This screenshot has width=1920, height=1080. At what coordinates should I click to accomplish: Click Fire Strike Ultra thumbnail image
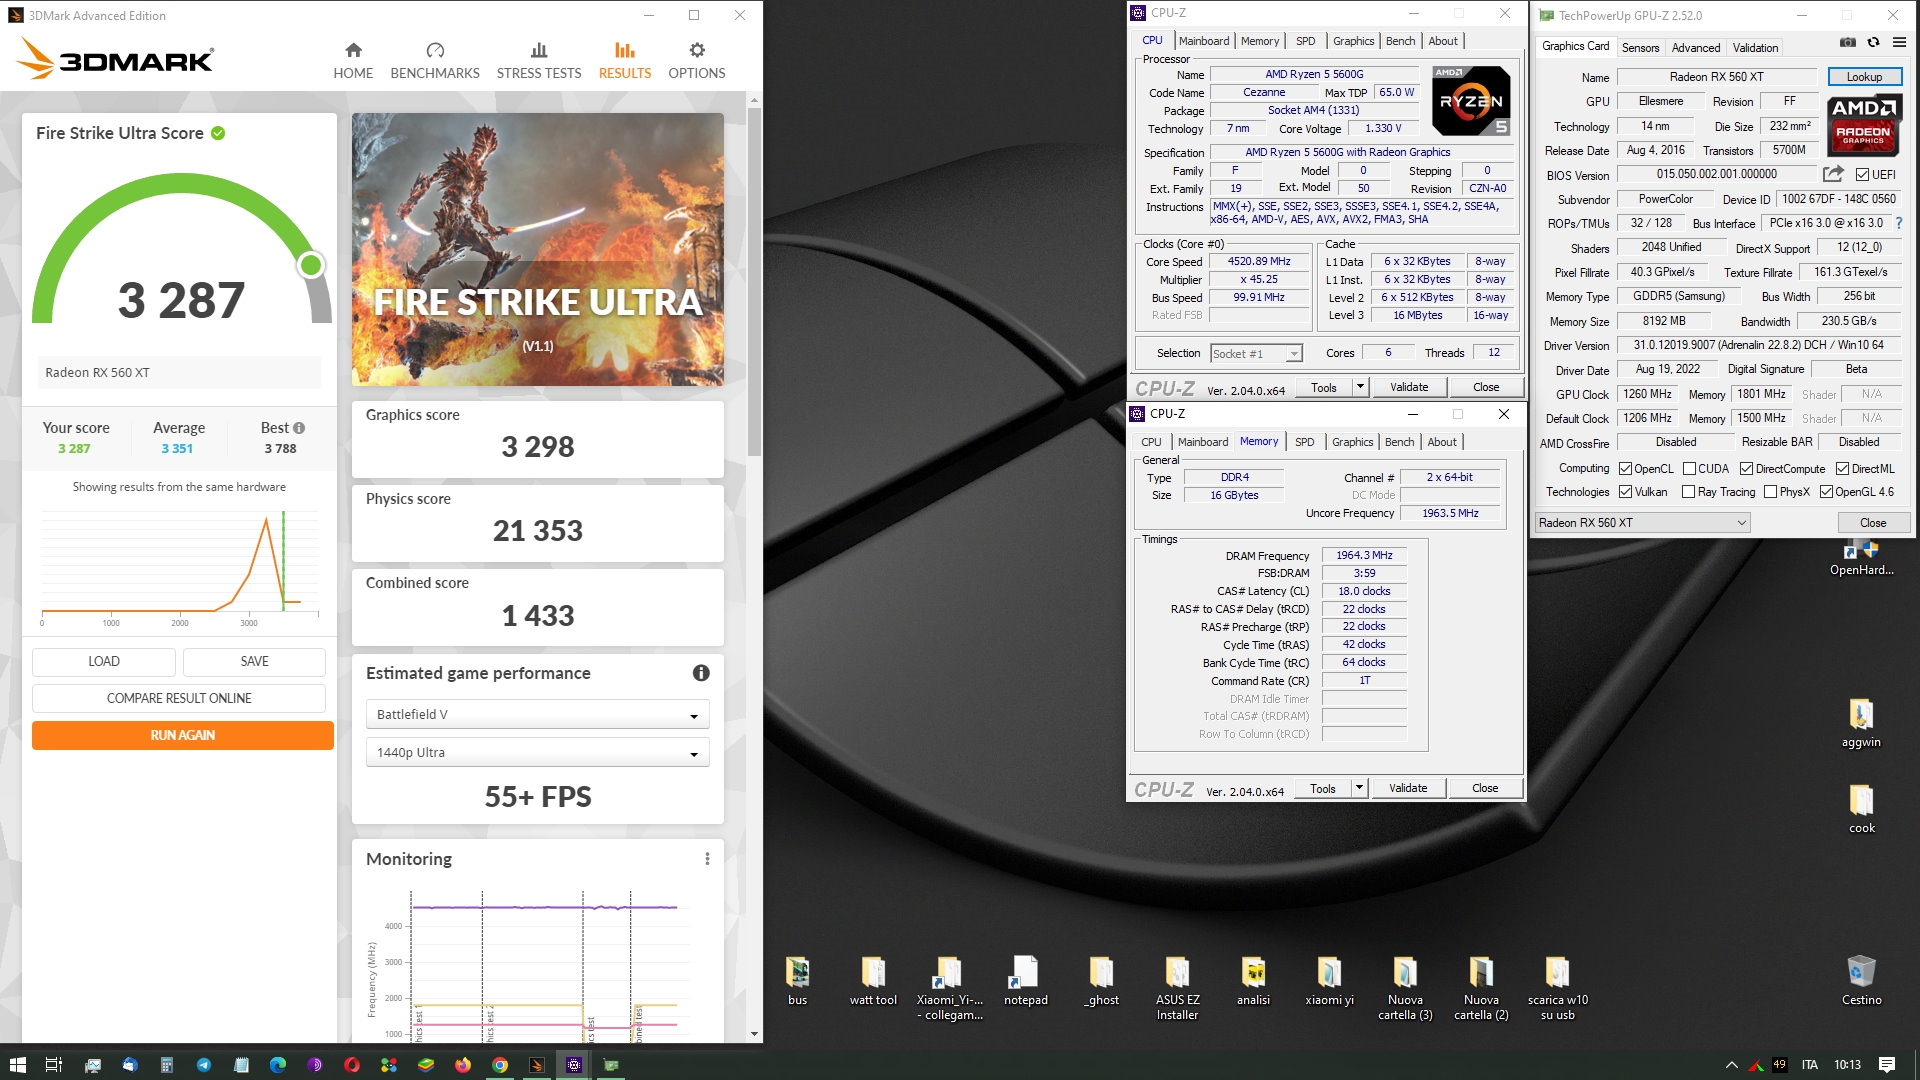click(538, 249)
